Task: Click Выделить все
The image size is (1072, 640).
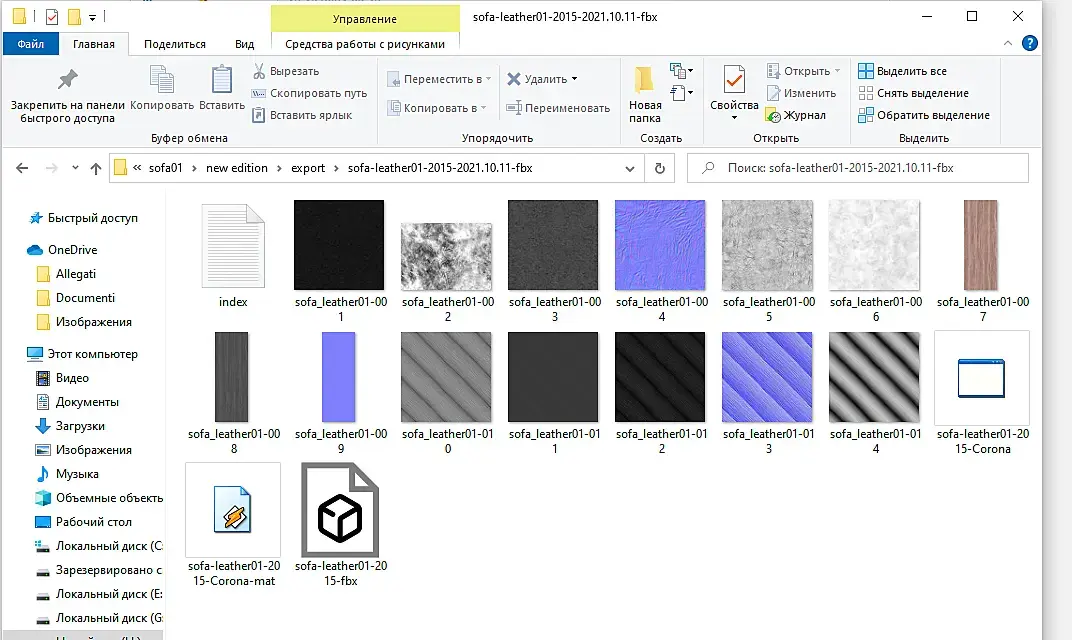Action: click(x=902, y=71)
